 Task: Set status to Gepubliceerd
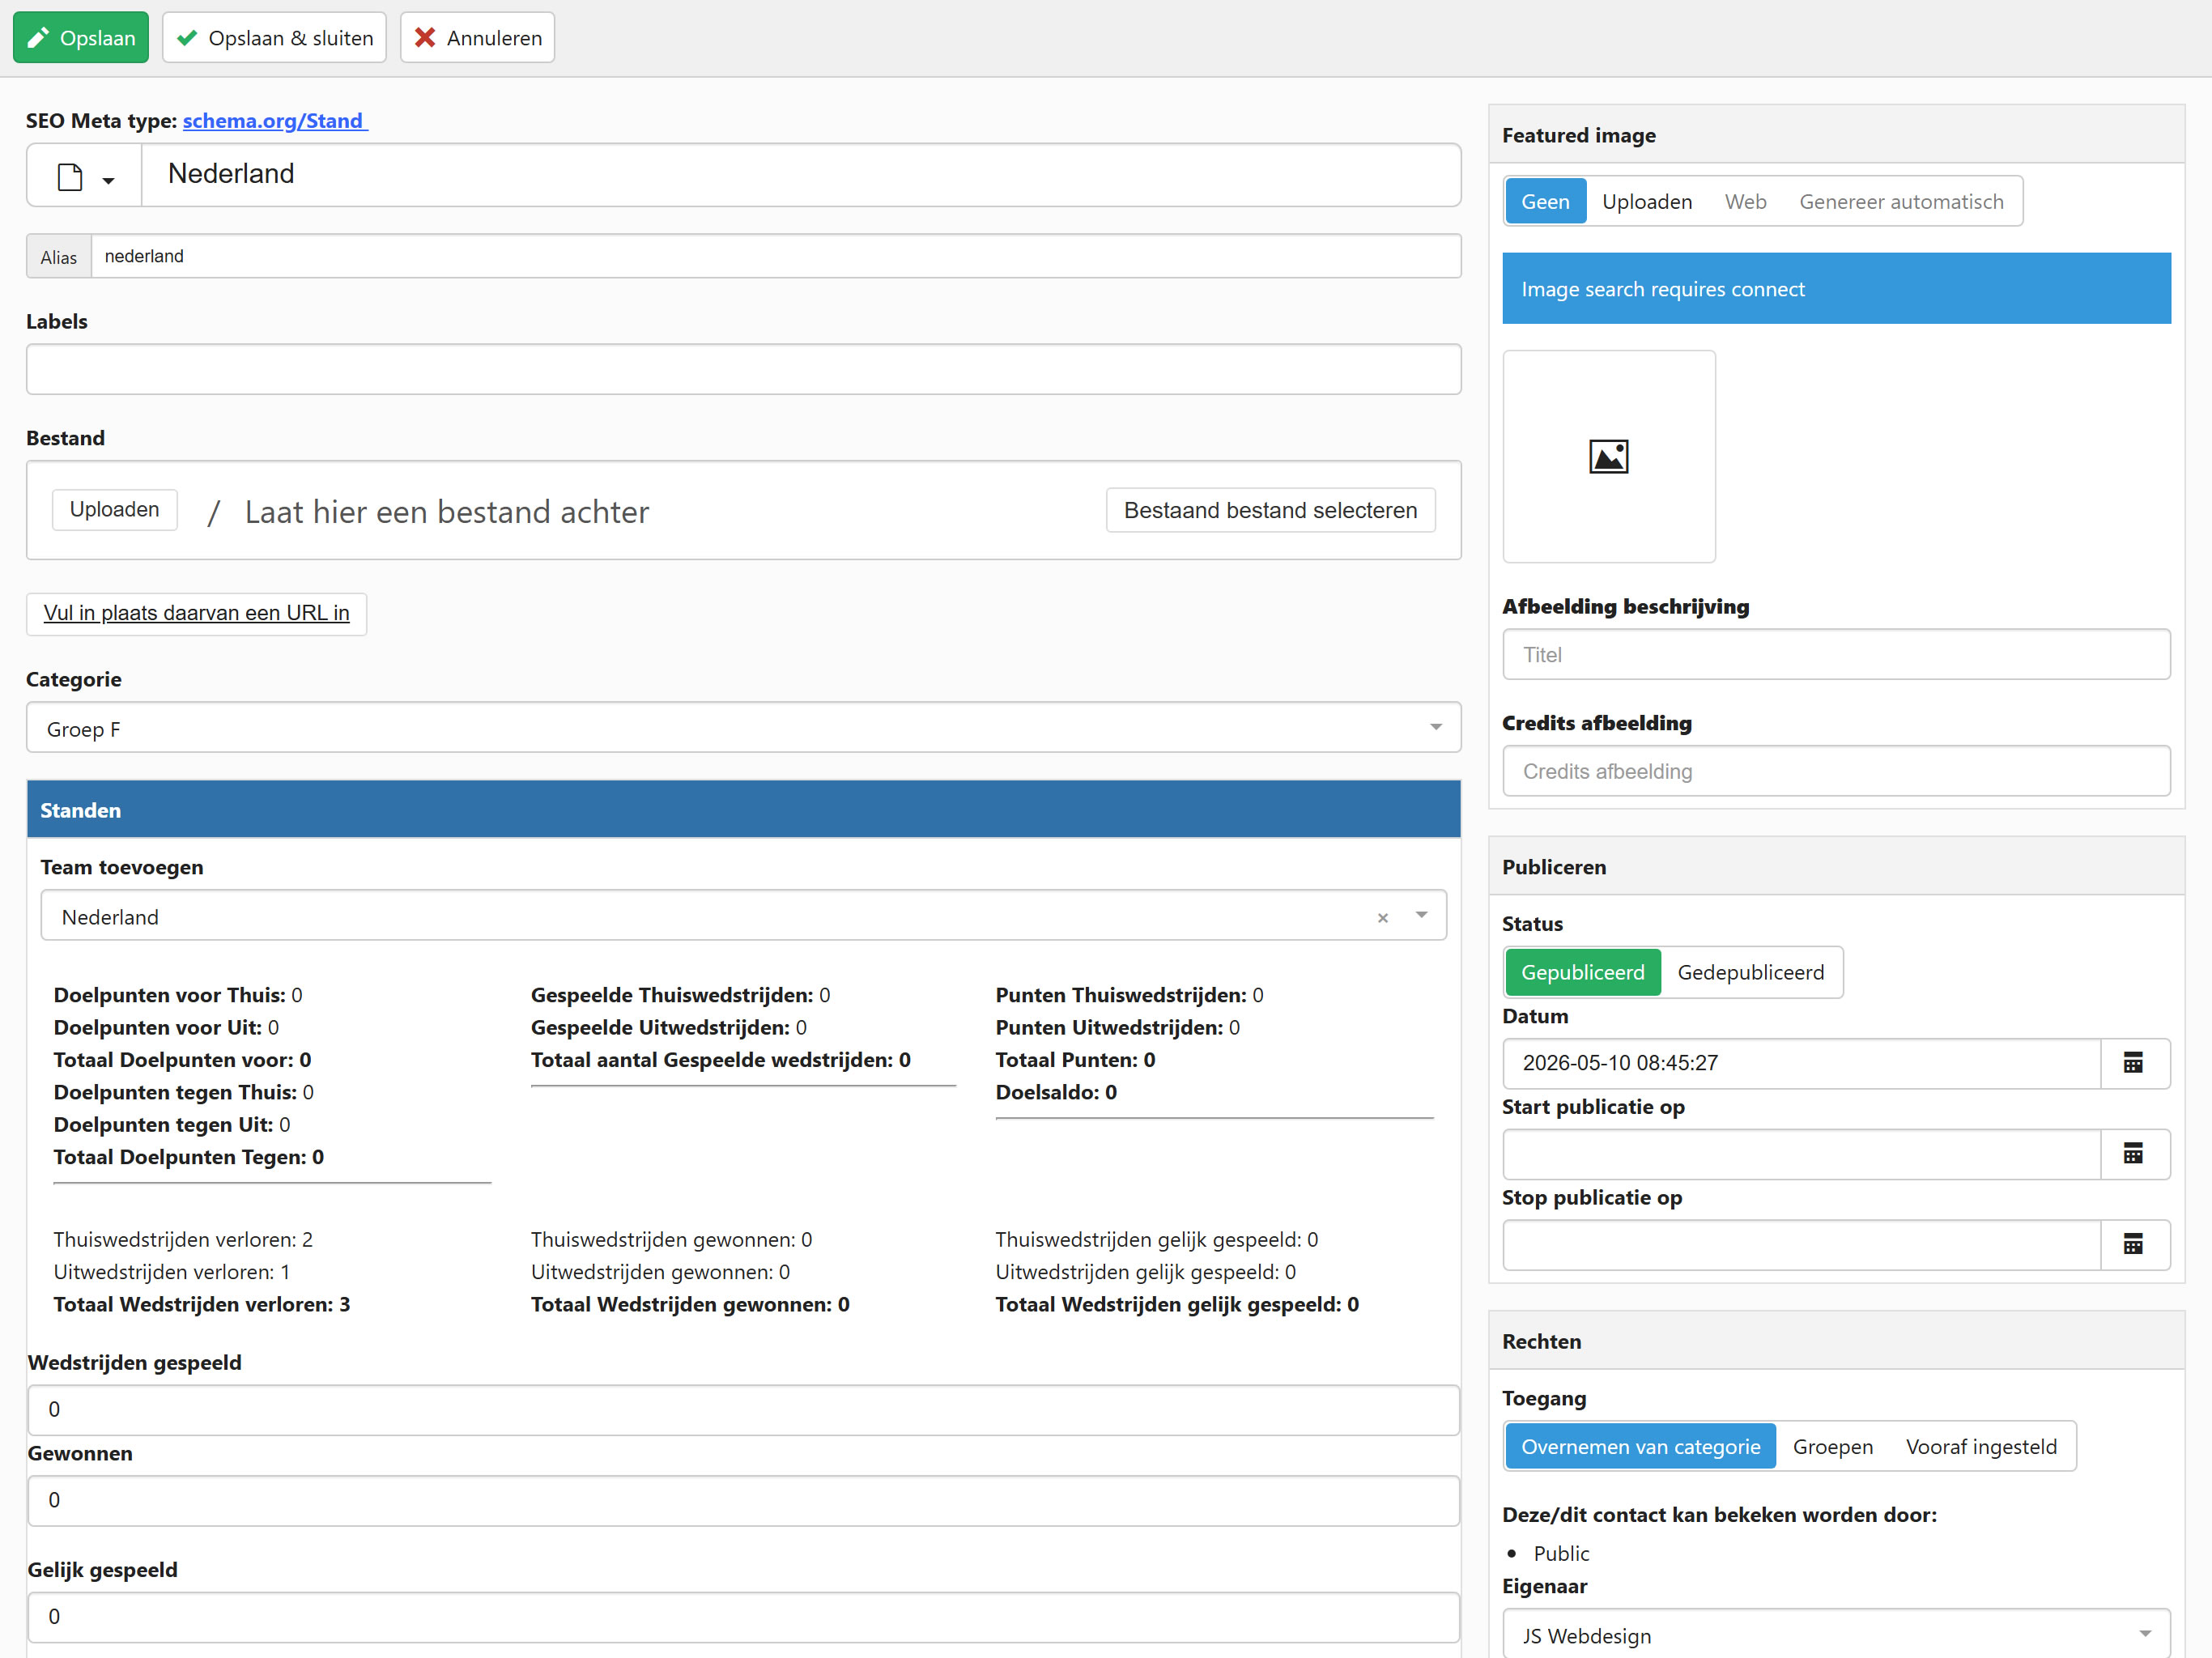[x=1582, y=972]
